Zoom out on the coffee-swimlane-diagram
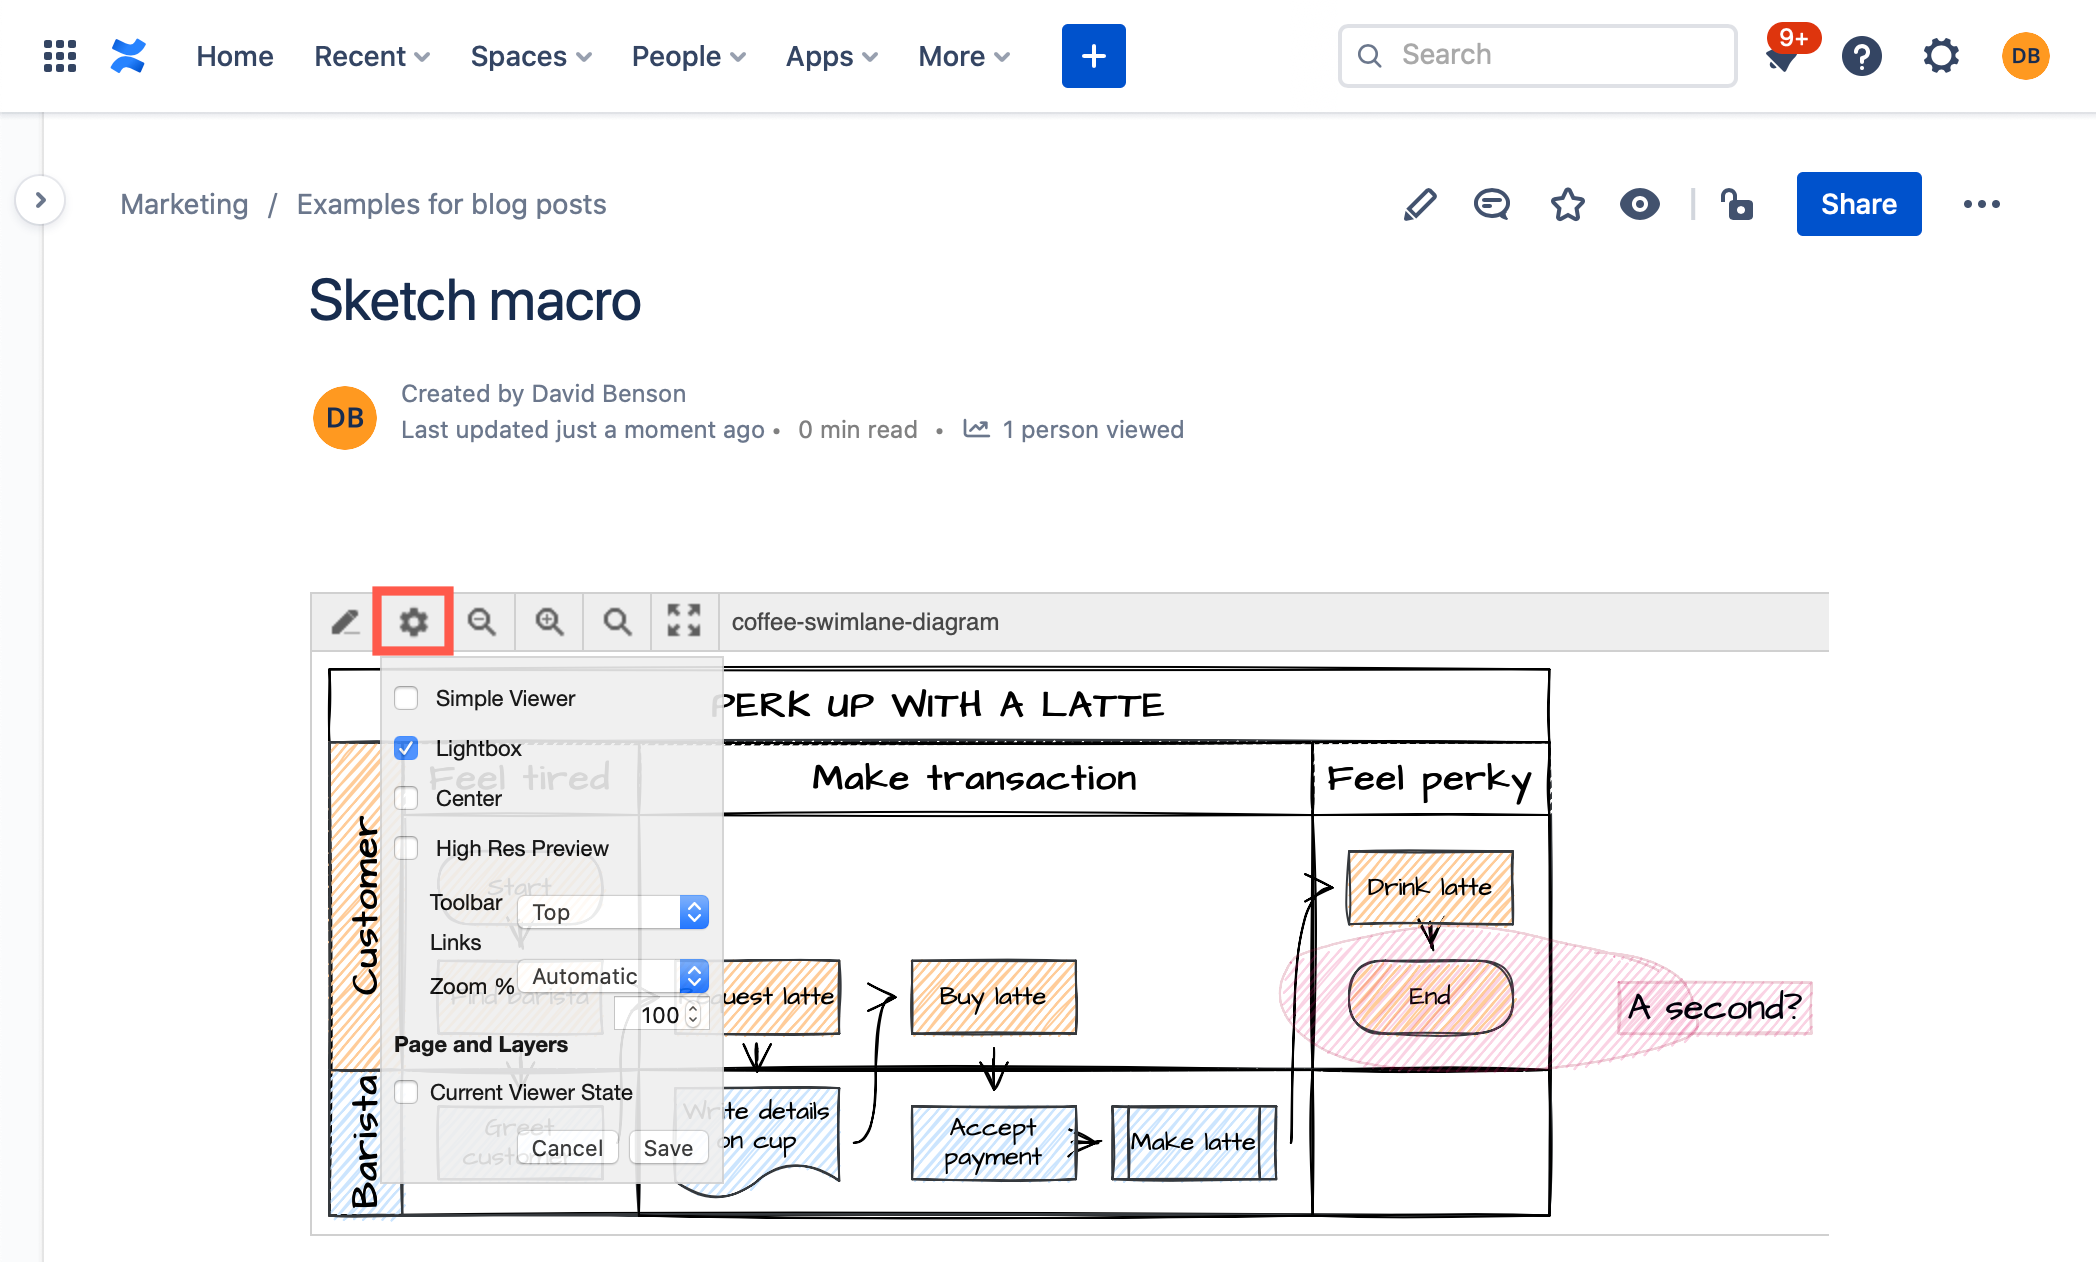This screenshot has height=1262, width=2096. click(x=483, y=621)
